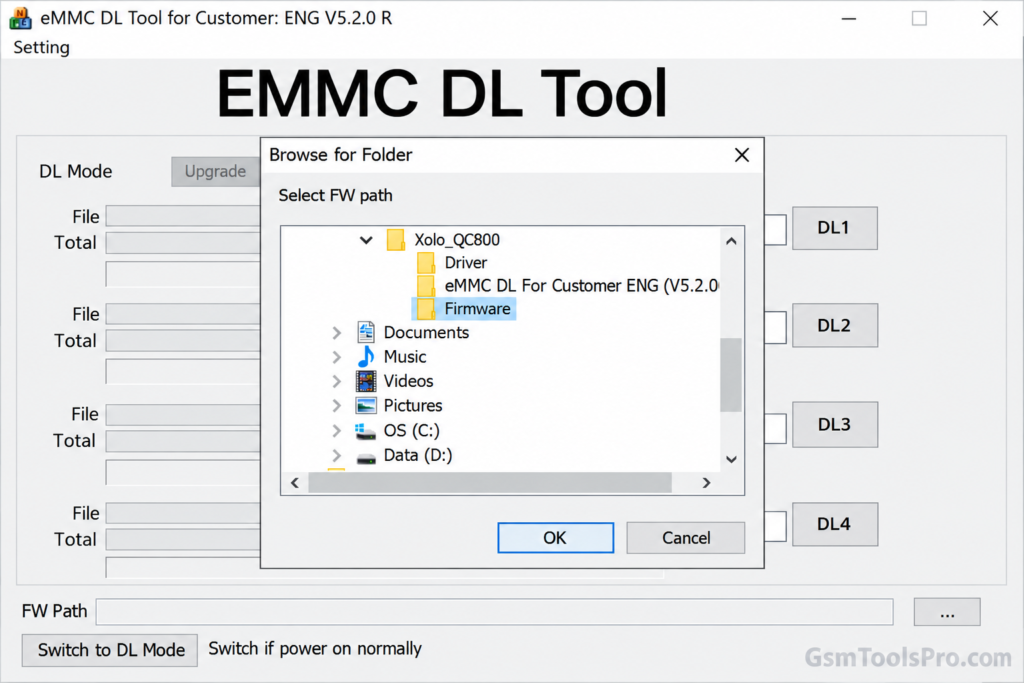Screen dimensions: 1024x683
Task: Click the DL3 button
Action: point(835,424)
